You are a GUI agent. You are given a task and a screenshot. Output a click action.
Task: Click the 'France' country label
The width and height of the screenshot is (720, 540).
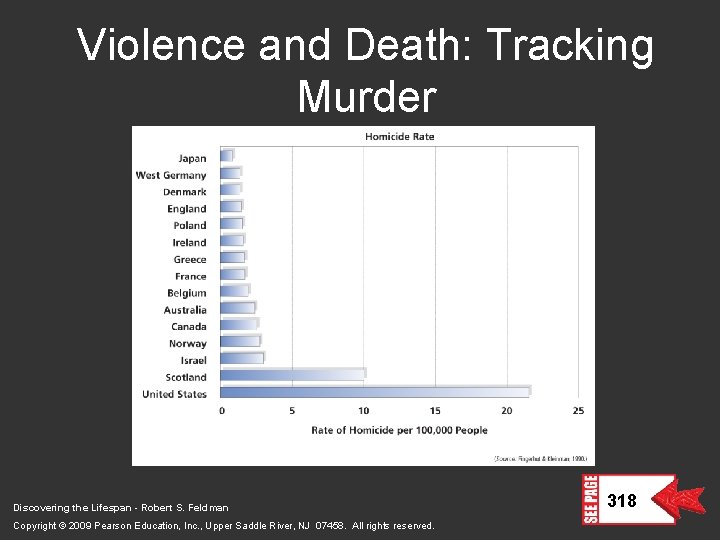(x=191, y=276)
